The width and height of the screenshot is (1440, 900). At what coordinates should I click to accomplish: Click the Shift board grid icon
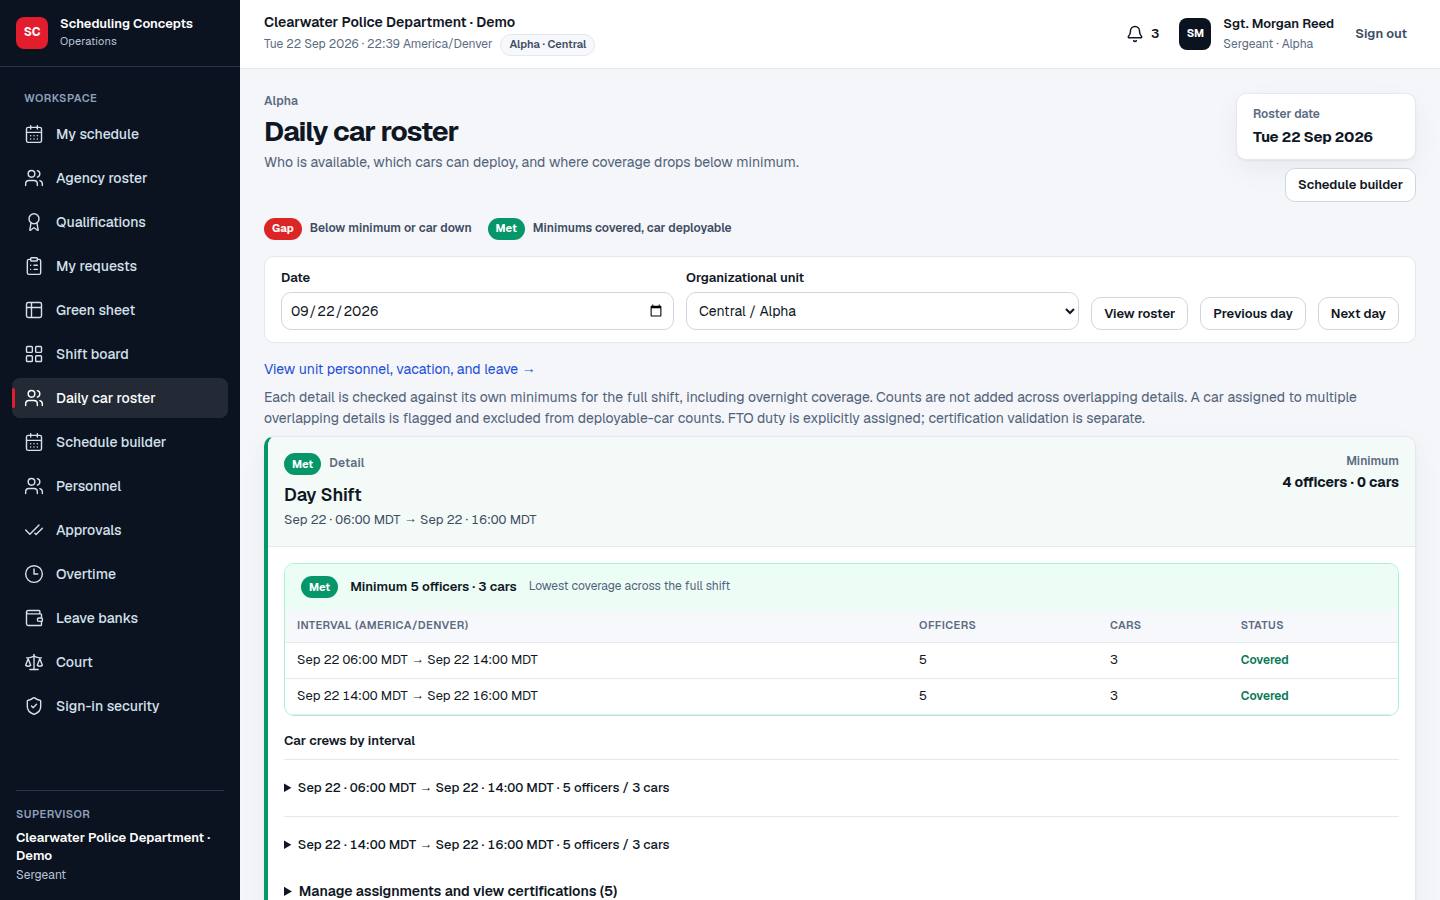click(x=34, y=354)
